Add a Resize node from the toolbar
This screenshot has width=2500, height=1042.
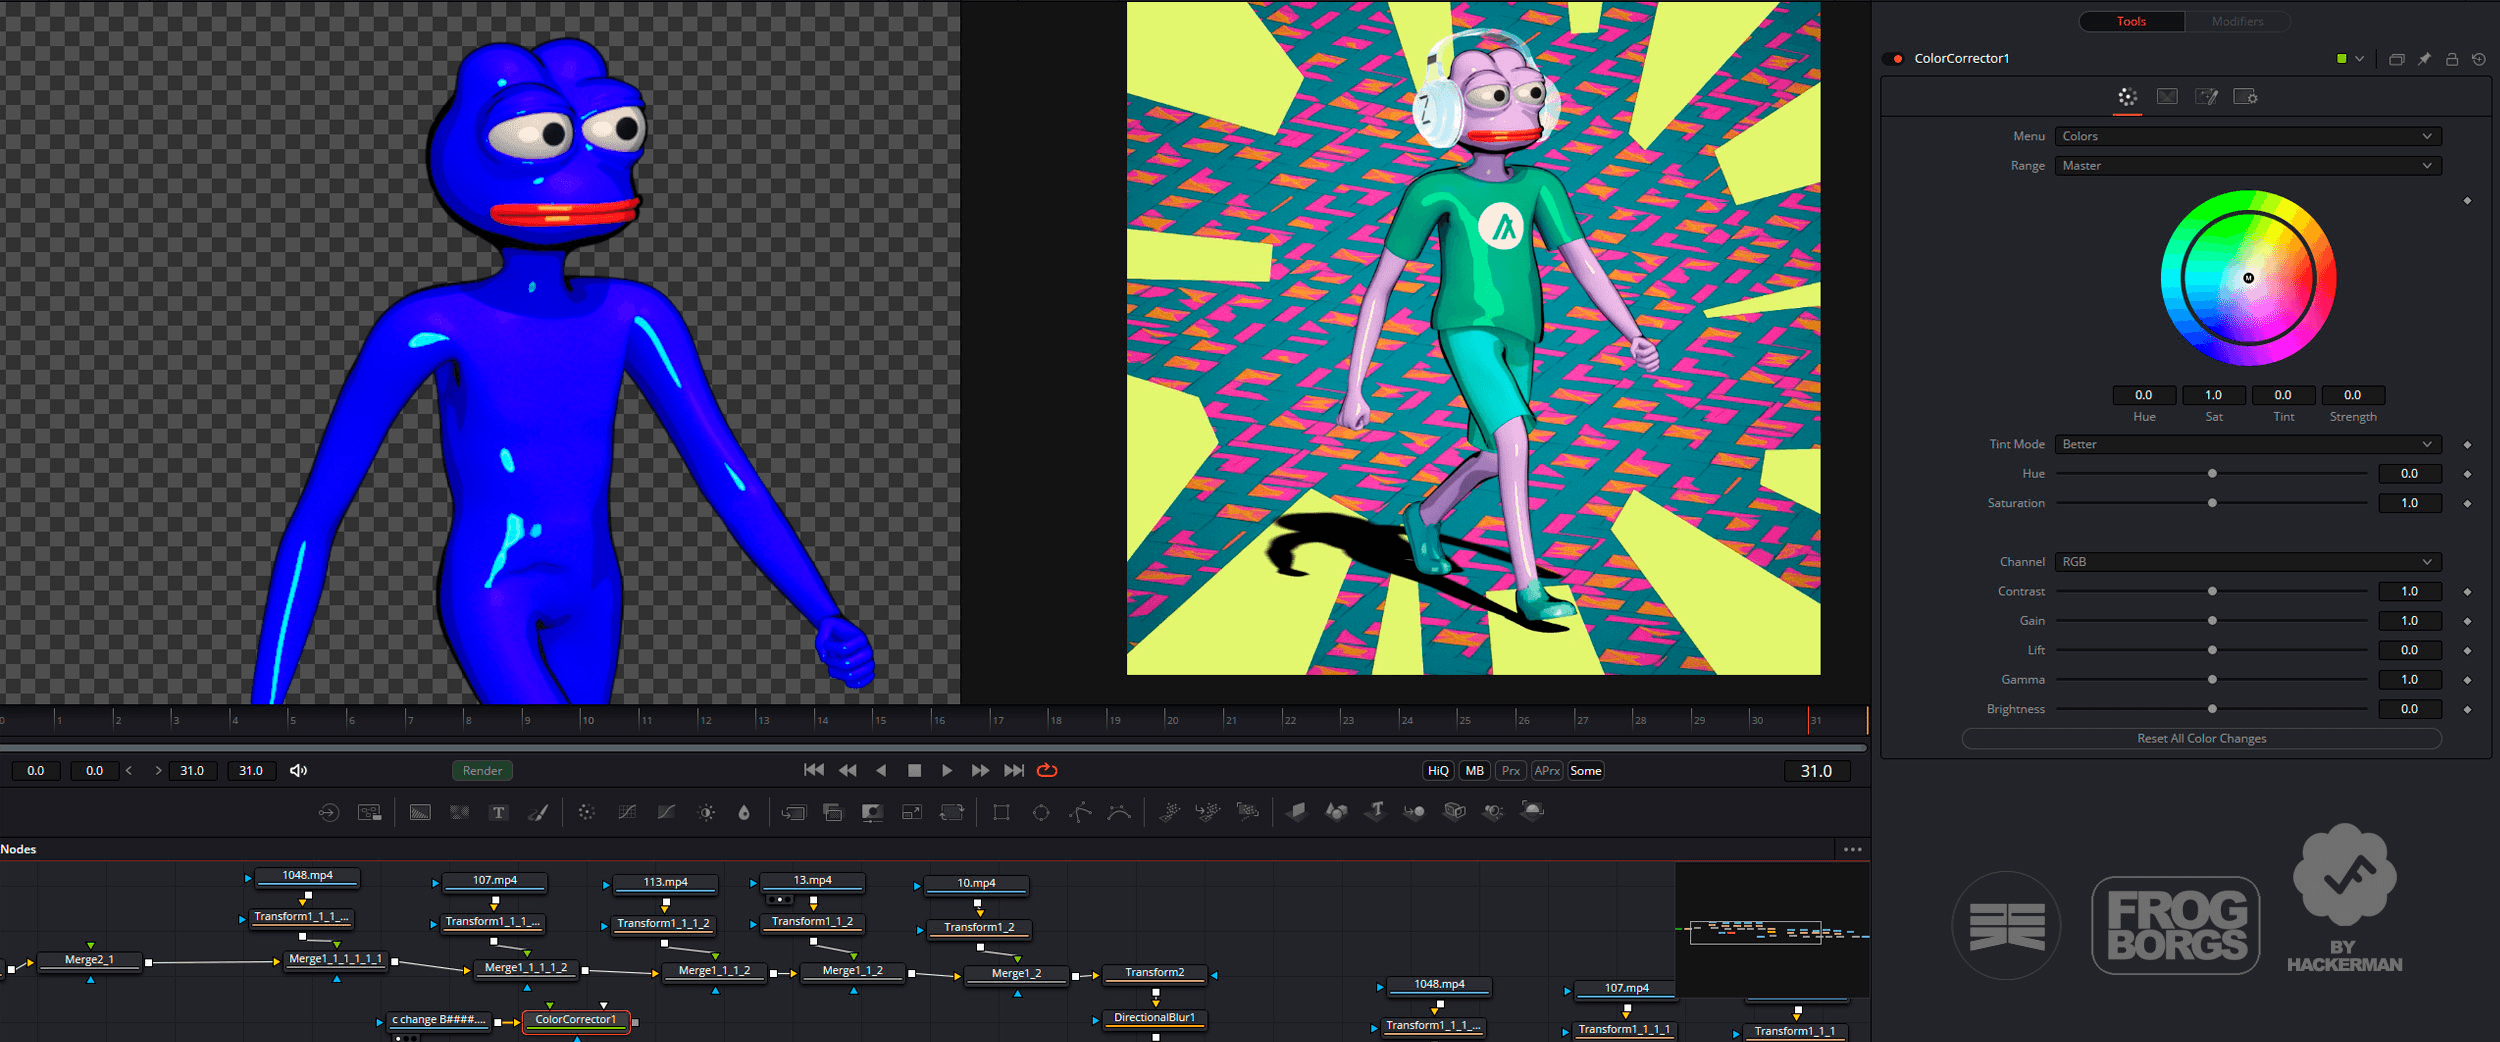click(x=912, y=812)
